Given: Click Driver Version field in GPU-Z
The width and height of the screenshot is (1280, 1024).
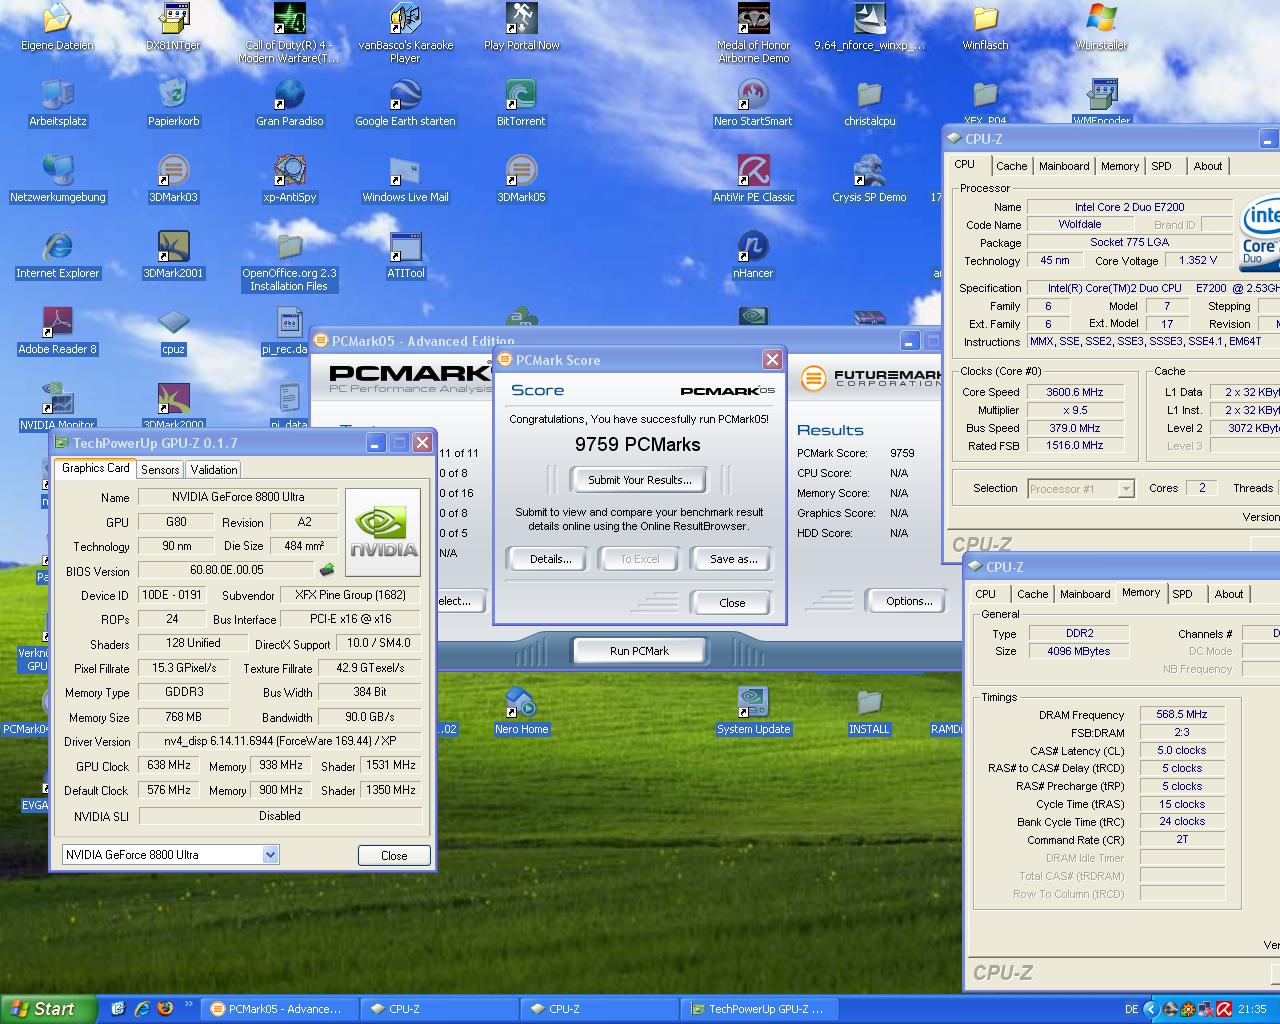Looking at the screenshot, I should pos(280,741).
